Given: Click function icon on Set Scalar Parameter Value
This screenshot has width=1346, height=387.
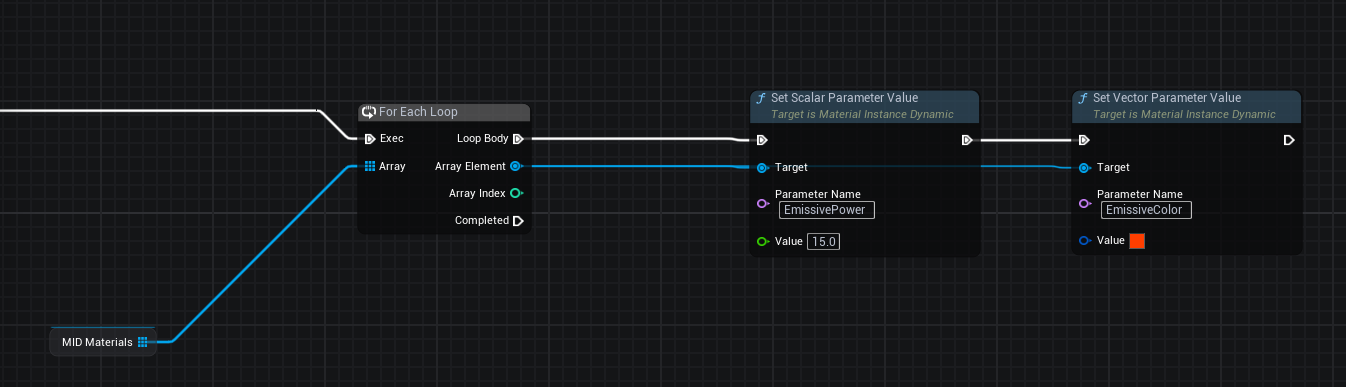Looking at the screenshot, I should 761,98.
